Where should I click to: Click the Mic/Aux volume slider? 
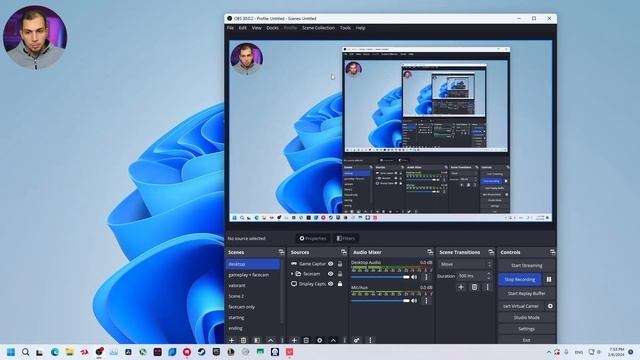tap(380, 301)
